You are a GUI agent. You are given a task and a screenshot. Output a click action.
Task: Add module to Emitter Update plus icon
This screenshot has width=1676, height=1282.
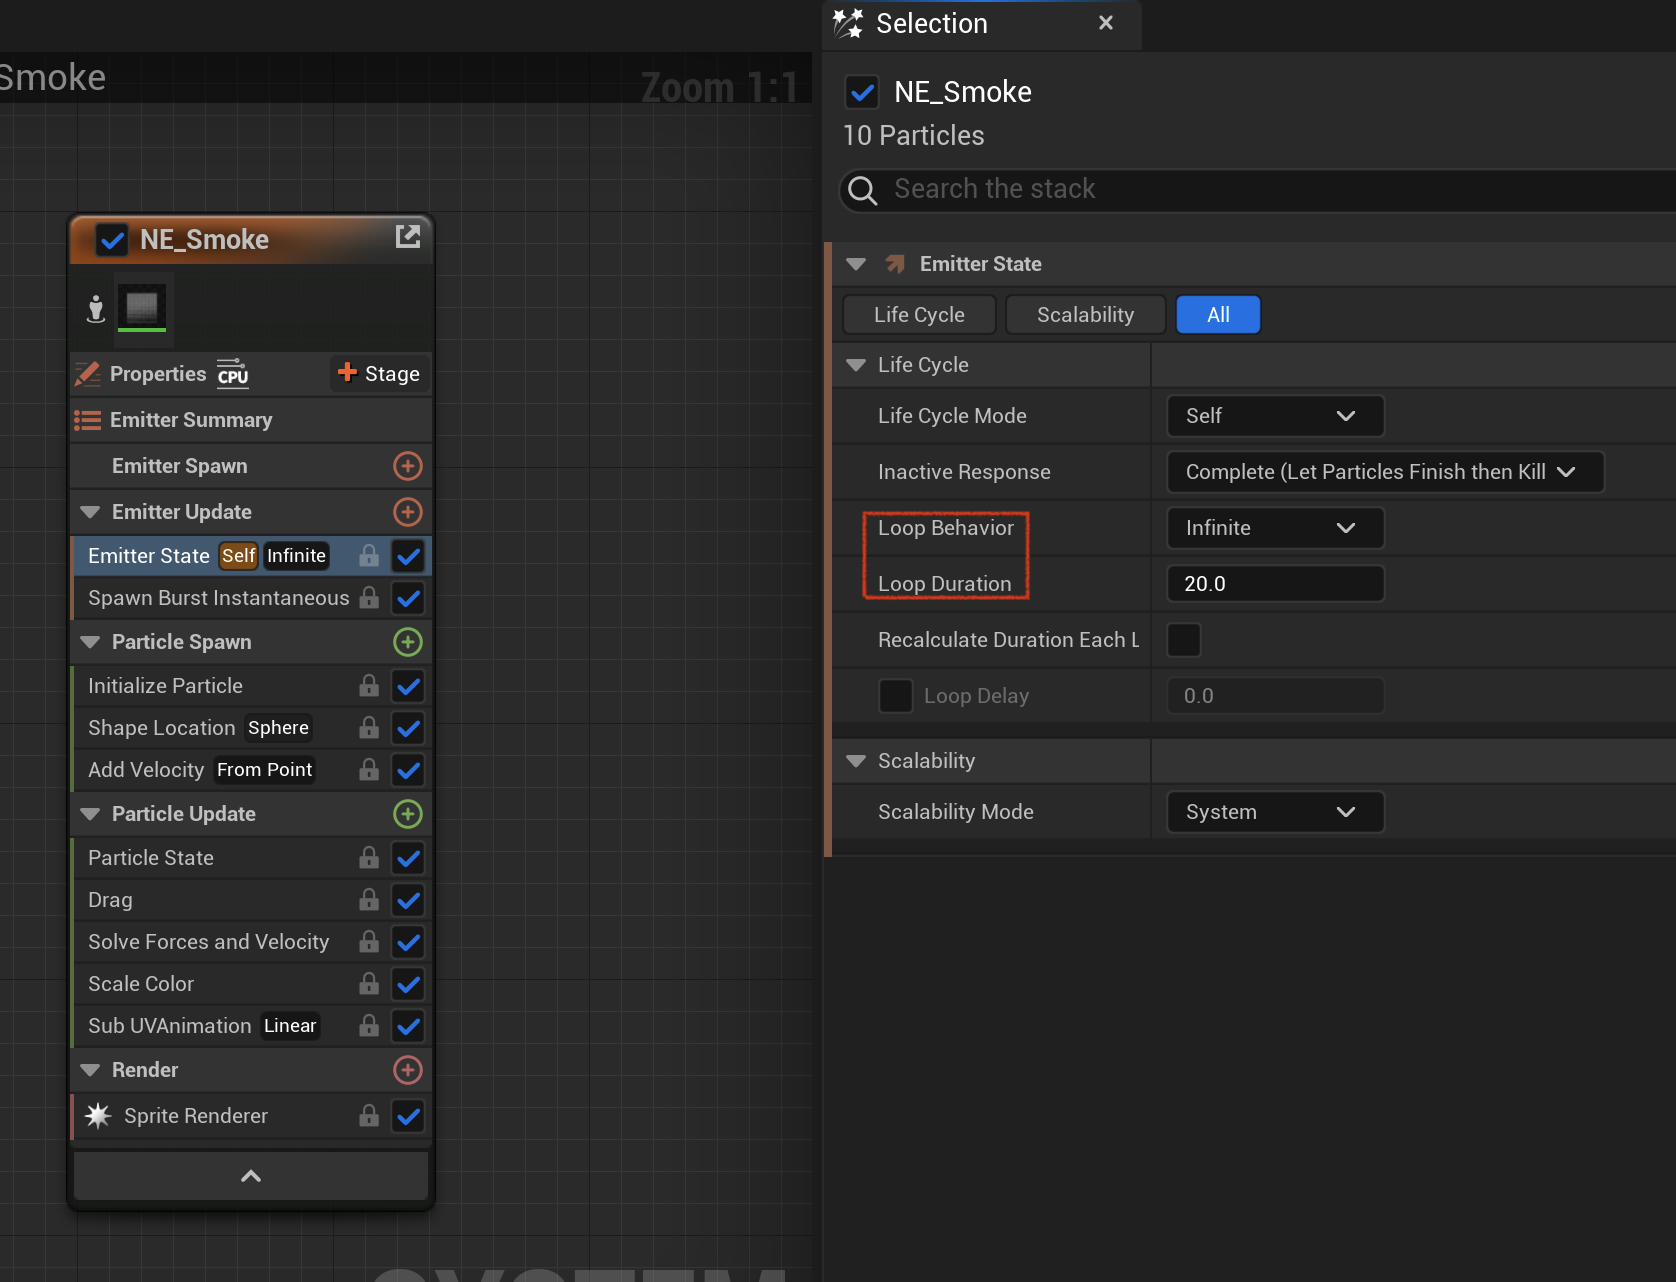click(408, 512)
